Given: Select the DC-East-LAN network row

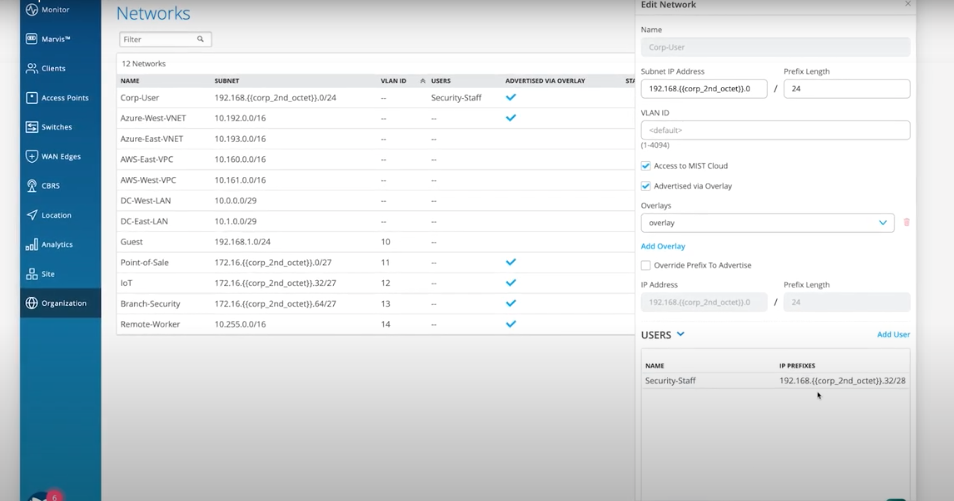Looking at the screenshot, I should 375,221.
